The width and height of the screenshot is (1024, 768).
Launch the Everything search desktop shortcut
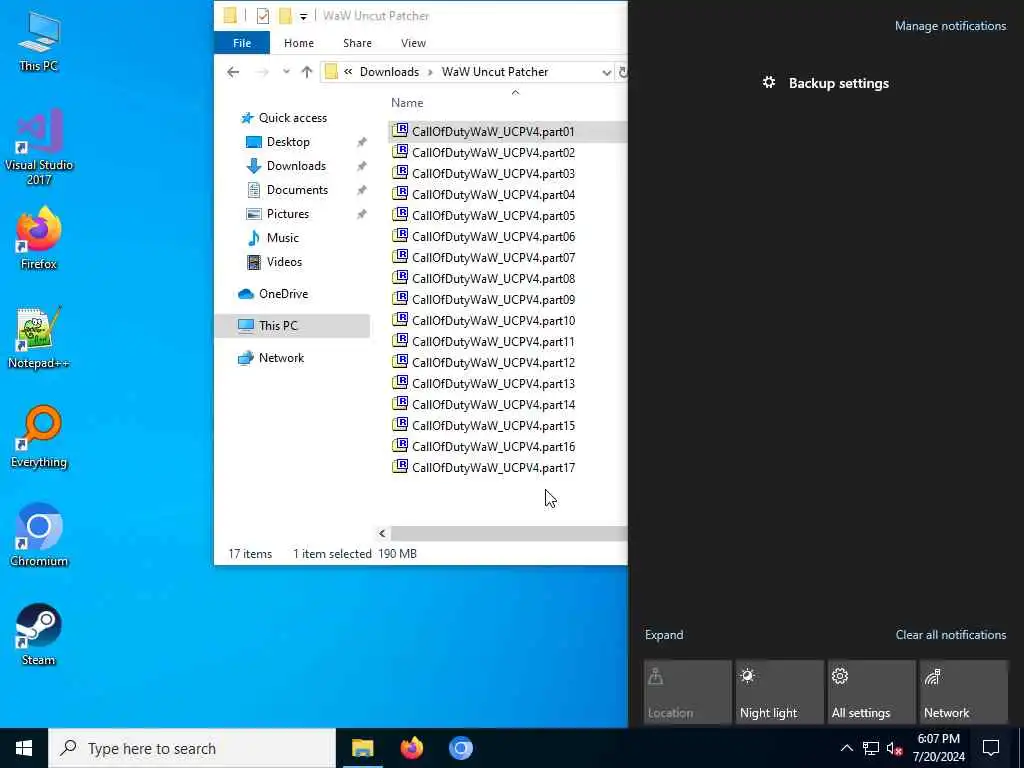(x=39, y=436)
